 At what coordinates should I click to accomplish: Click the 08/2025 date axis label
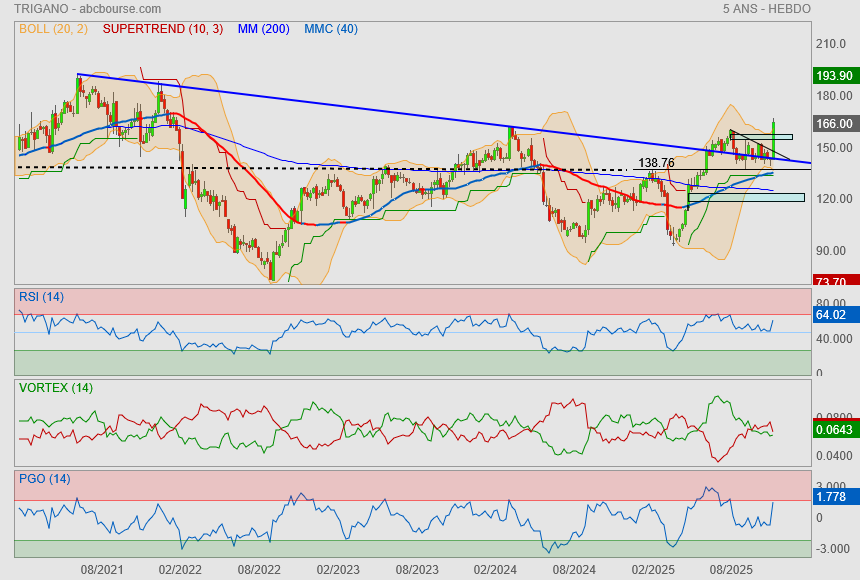(731, 569)
